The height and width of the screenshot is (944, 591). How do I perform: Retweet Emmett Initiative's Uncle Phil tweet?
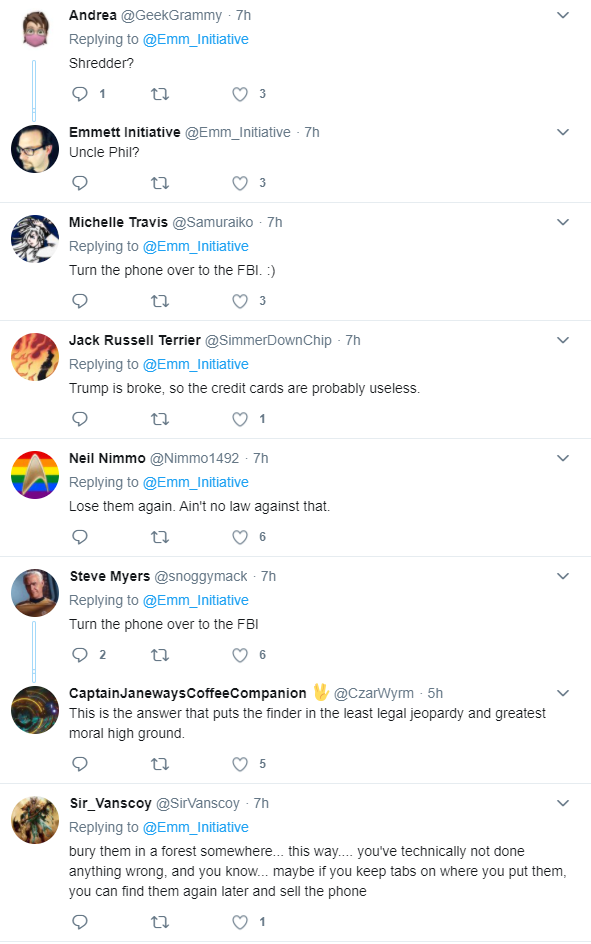[159, 183]
